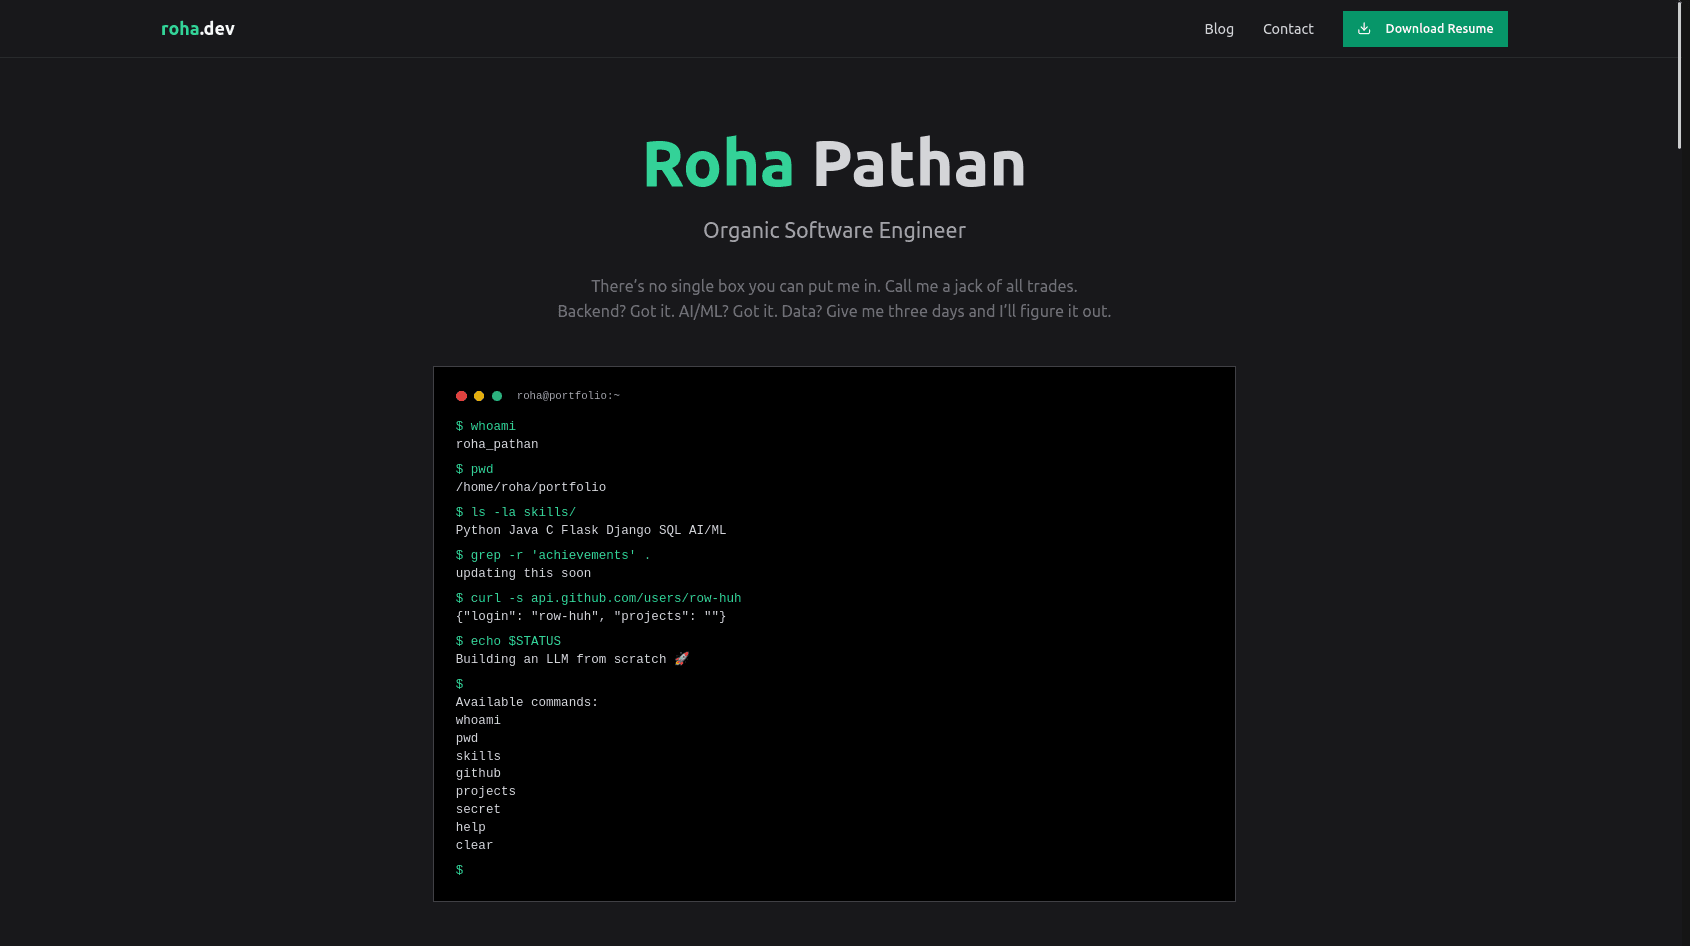1690x946 pixels.
Task: Run the 'skills' command from the list
Action: 478,755
